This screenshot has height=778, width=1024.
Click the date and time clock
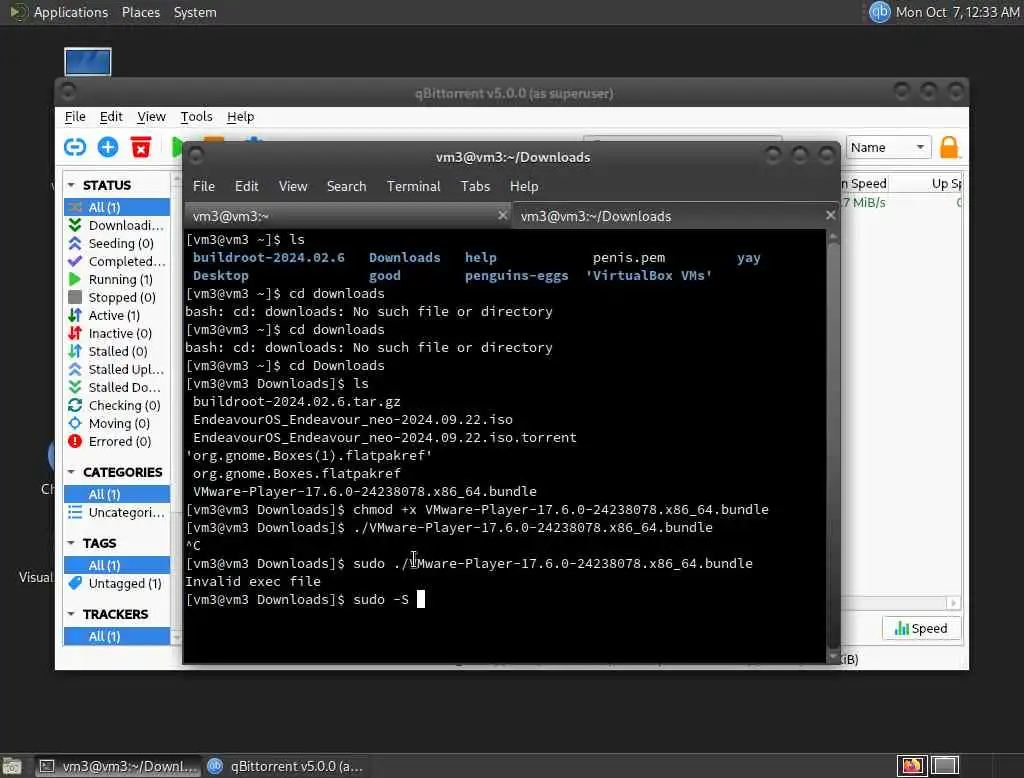(957, 12)
